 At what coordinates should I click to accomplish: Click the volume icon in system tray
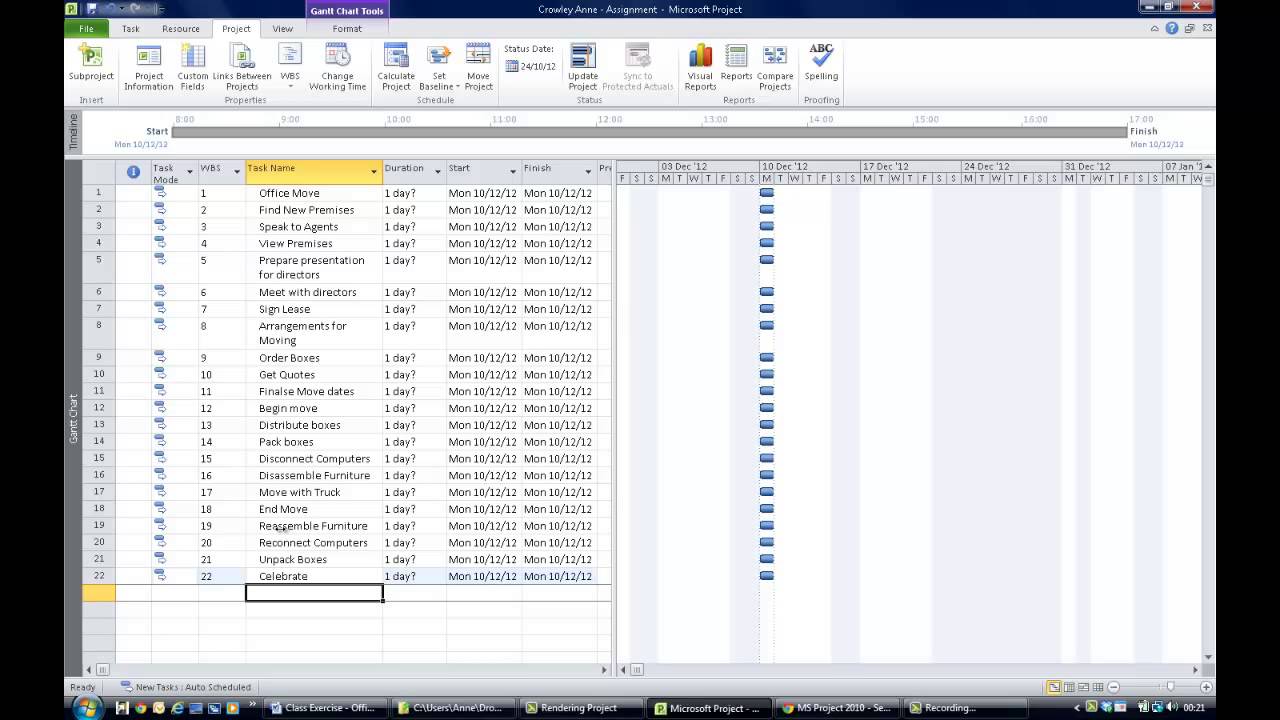[1172, 708]
